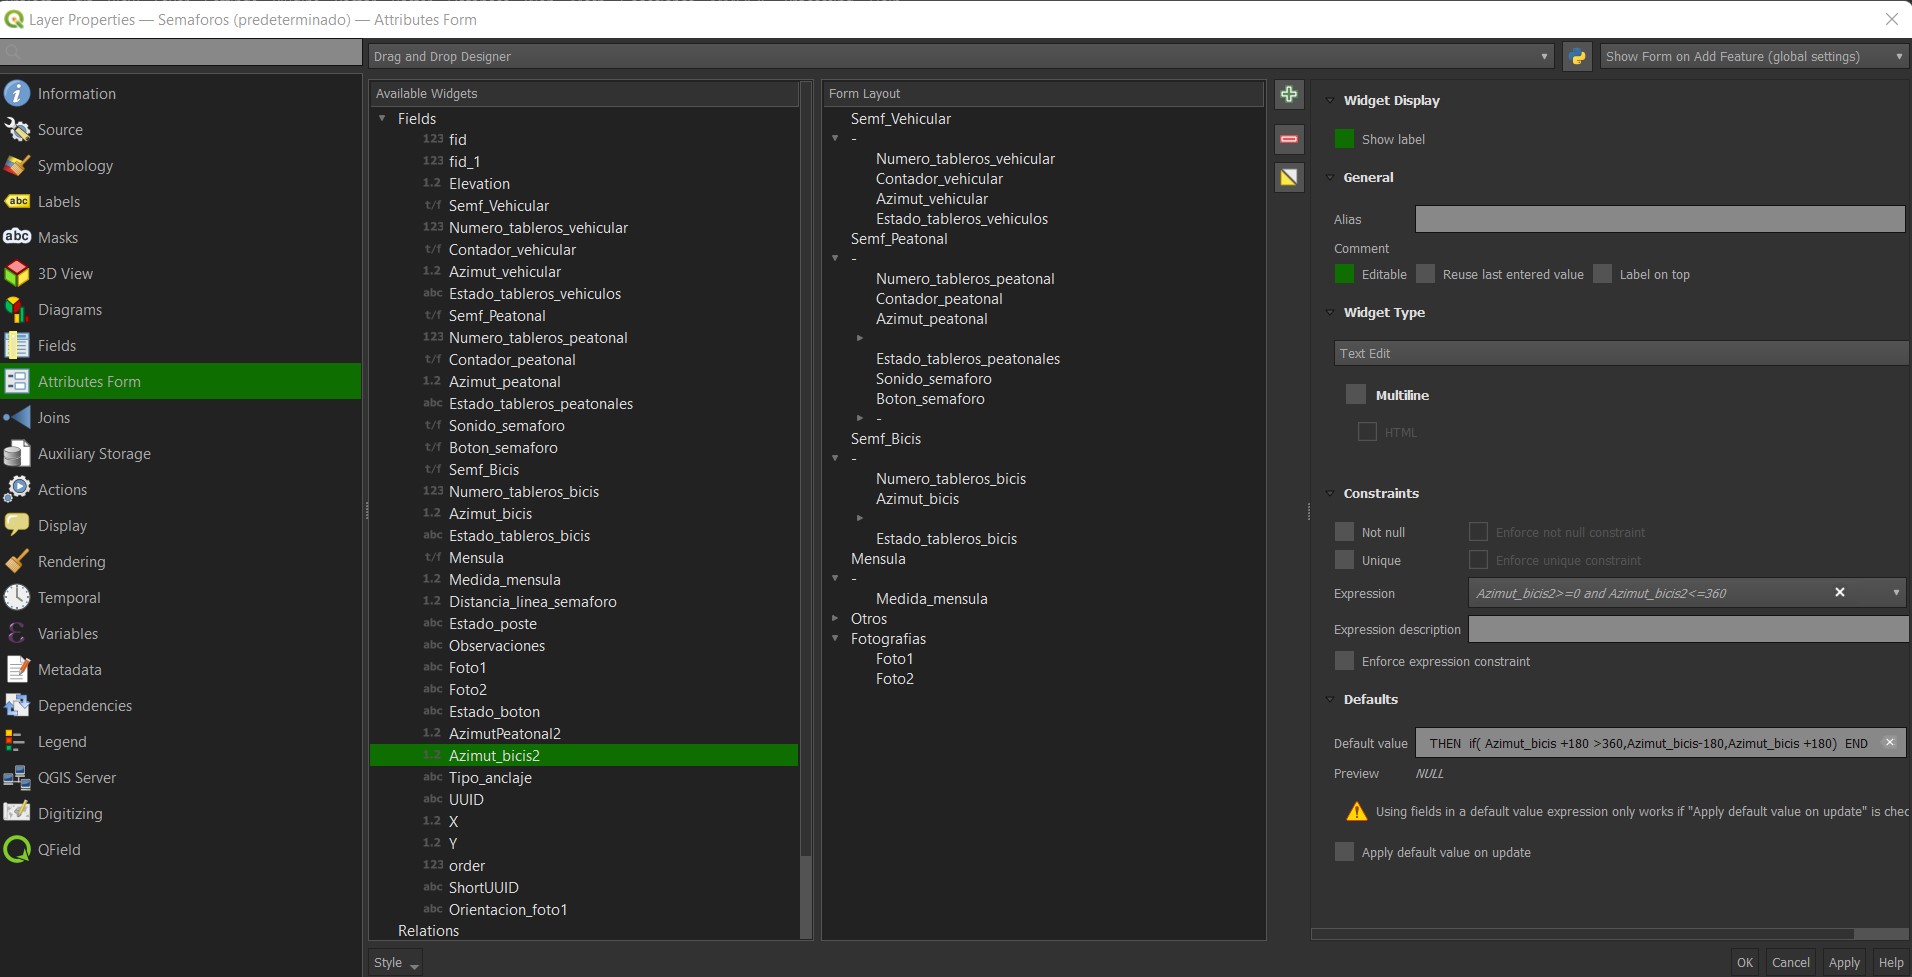Enable the Multiline checkbox
The height and width of the screenshot is (977, 1912).
[x=1356, y=395]
